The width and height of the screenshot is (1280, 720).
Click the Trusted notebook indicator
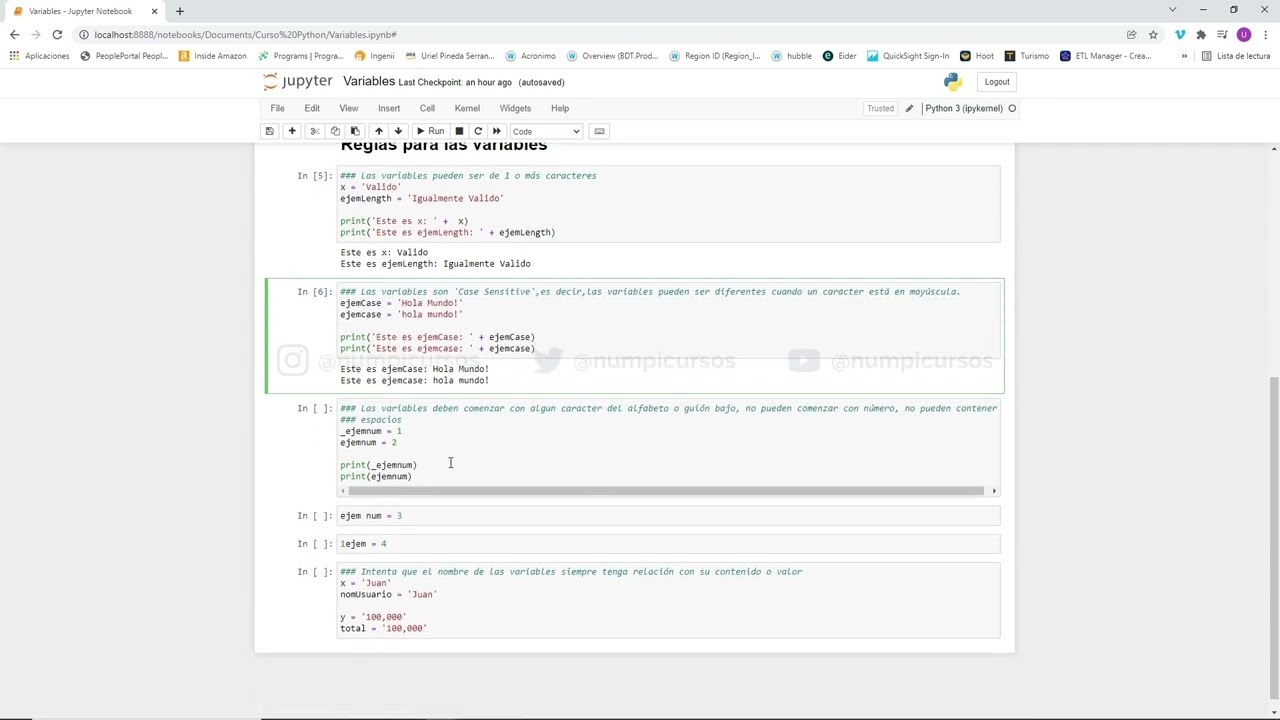pos(880,108)
